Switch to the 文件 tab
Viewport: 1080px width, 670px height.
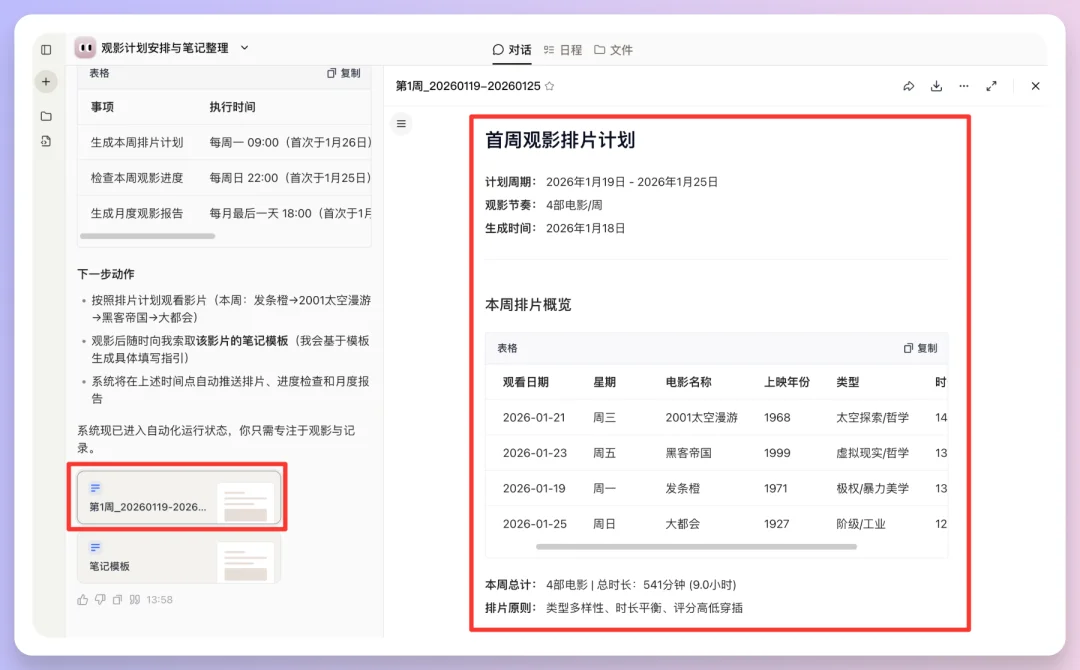pos(614,48)
